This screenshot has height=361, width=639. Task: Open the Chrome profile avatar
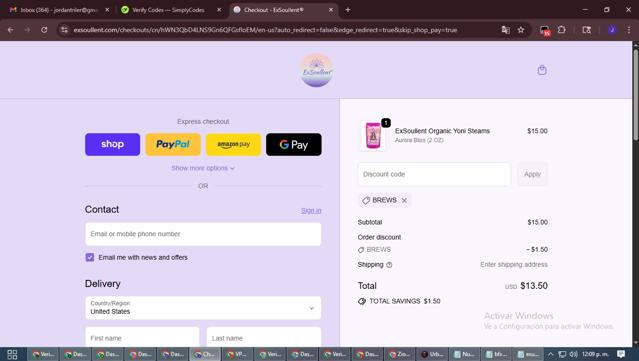pos(612,30)
